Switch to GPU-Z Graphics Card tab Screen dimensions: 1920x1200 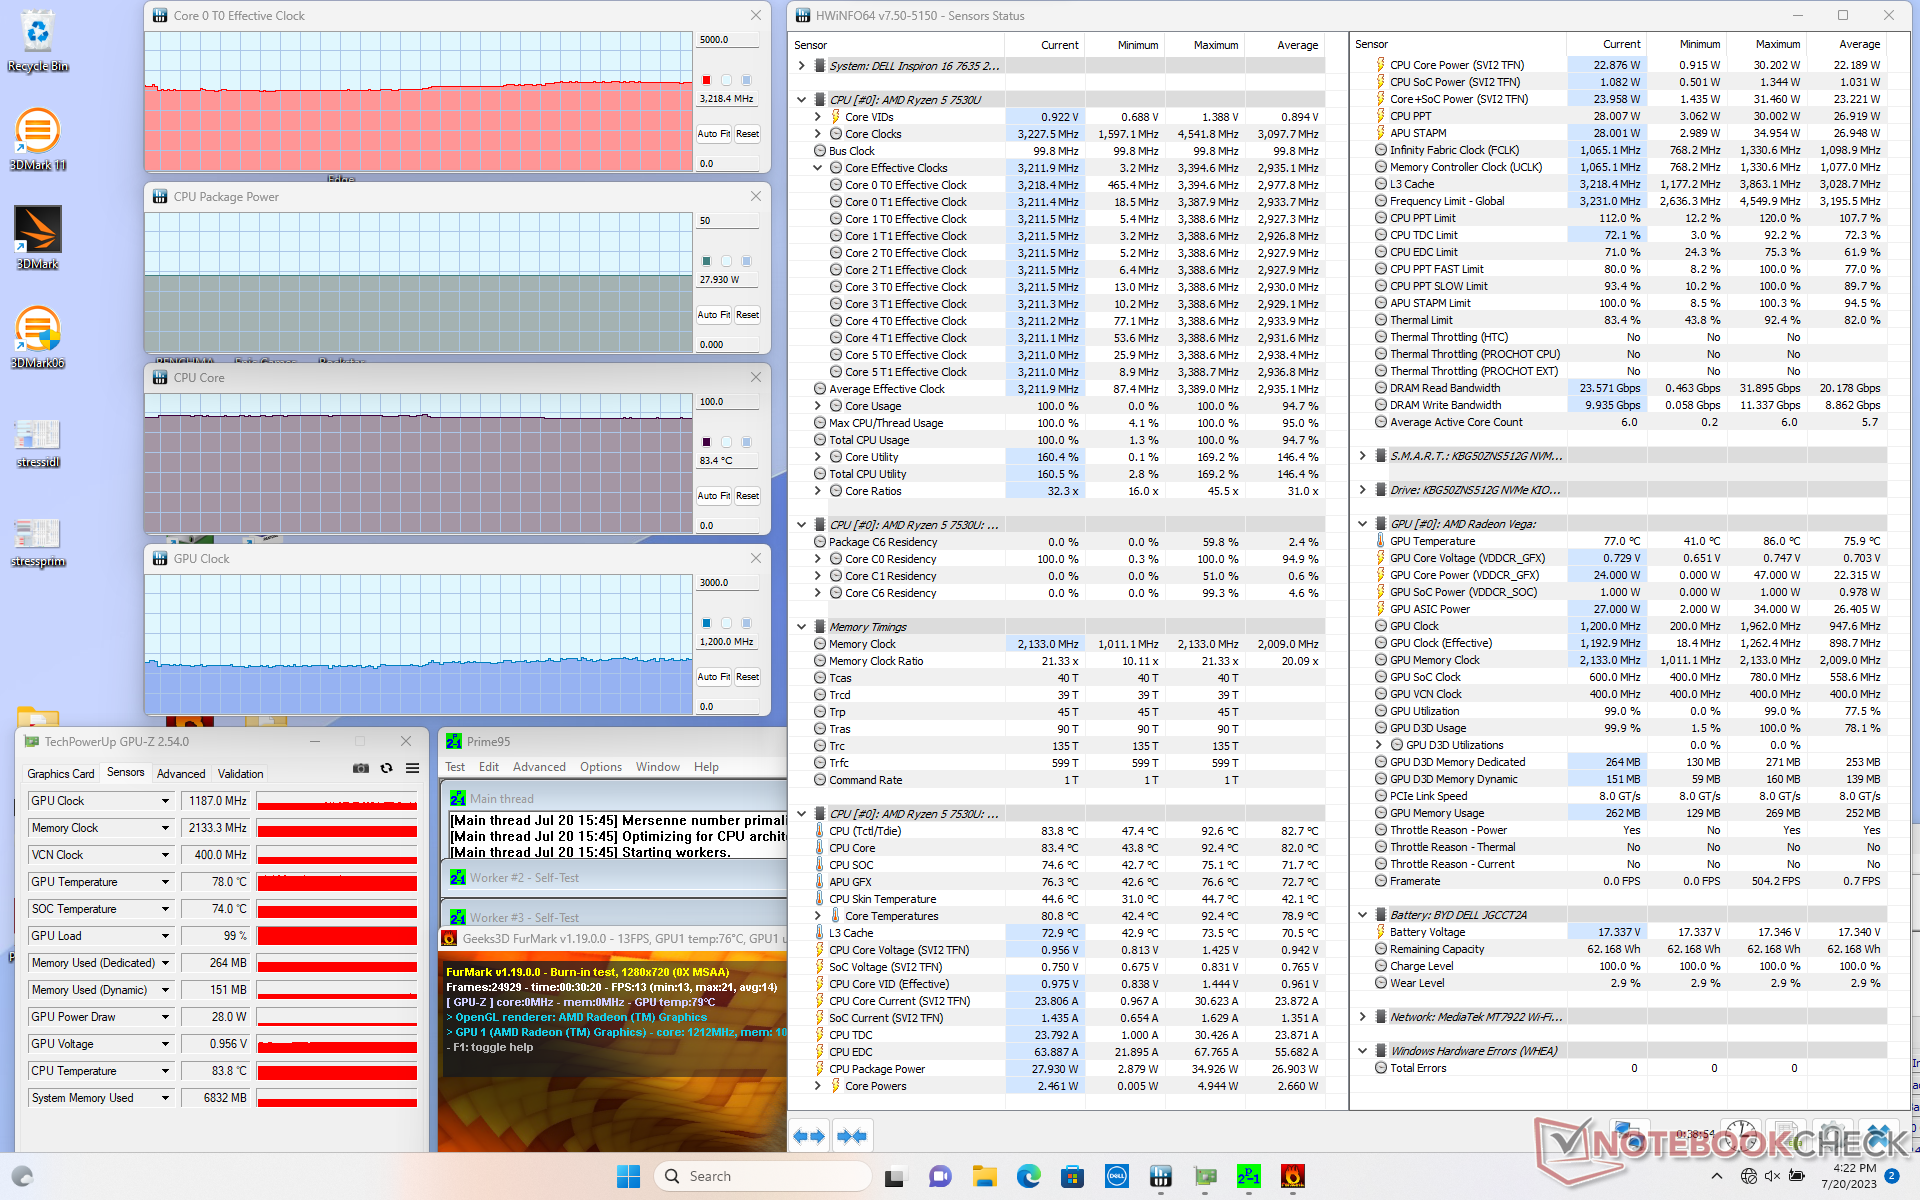(x=60, y=774)
